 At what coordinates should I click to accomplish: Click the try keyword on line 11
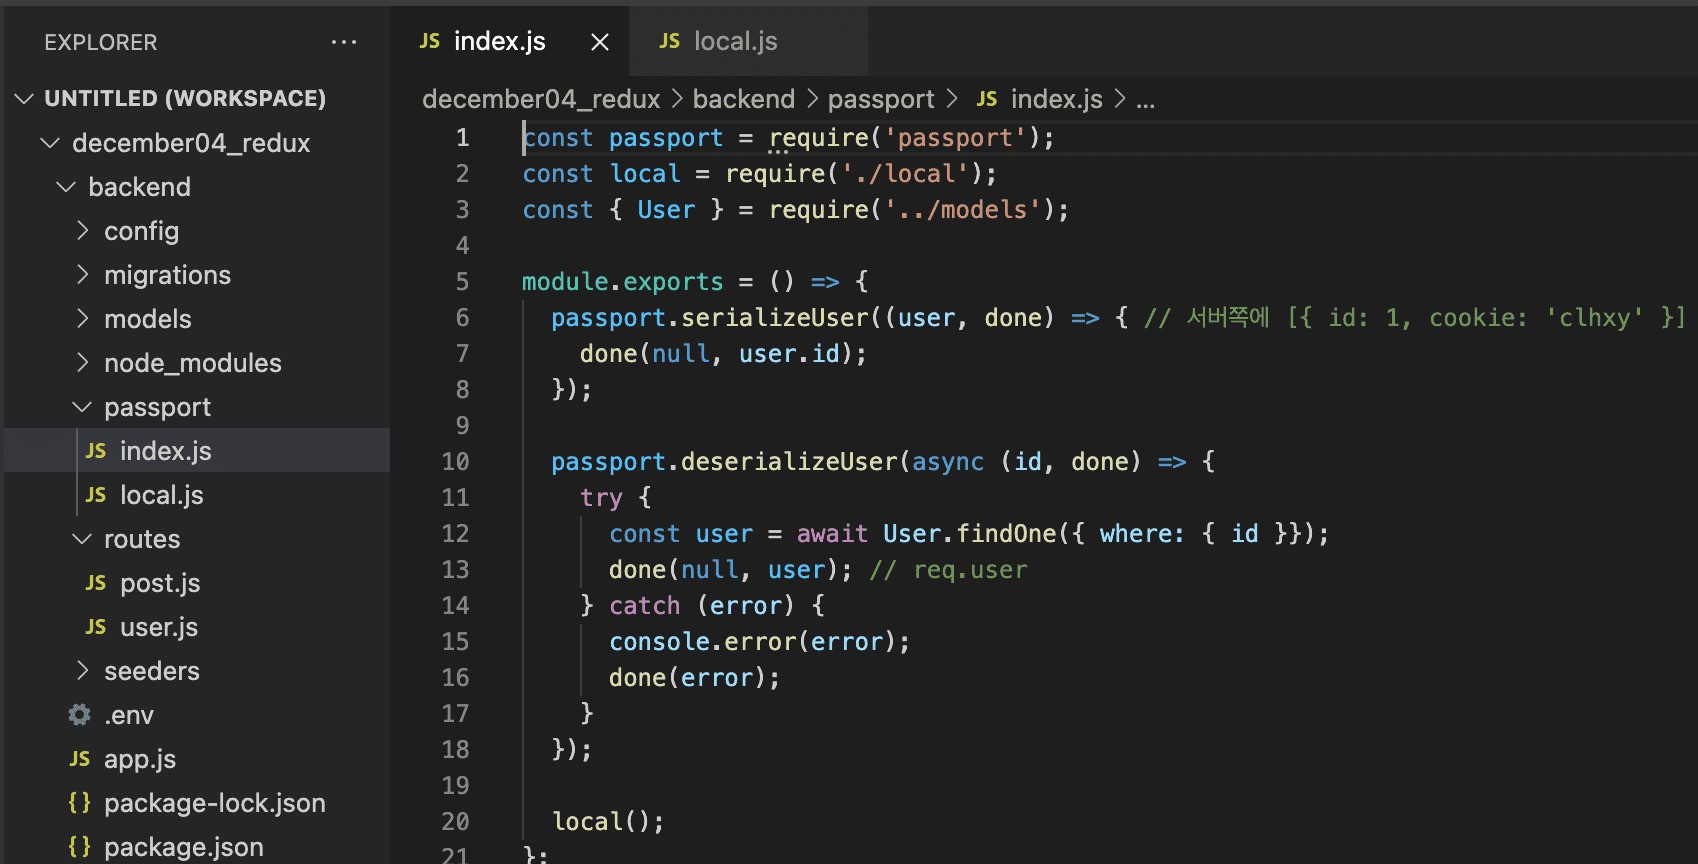601,498
